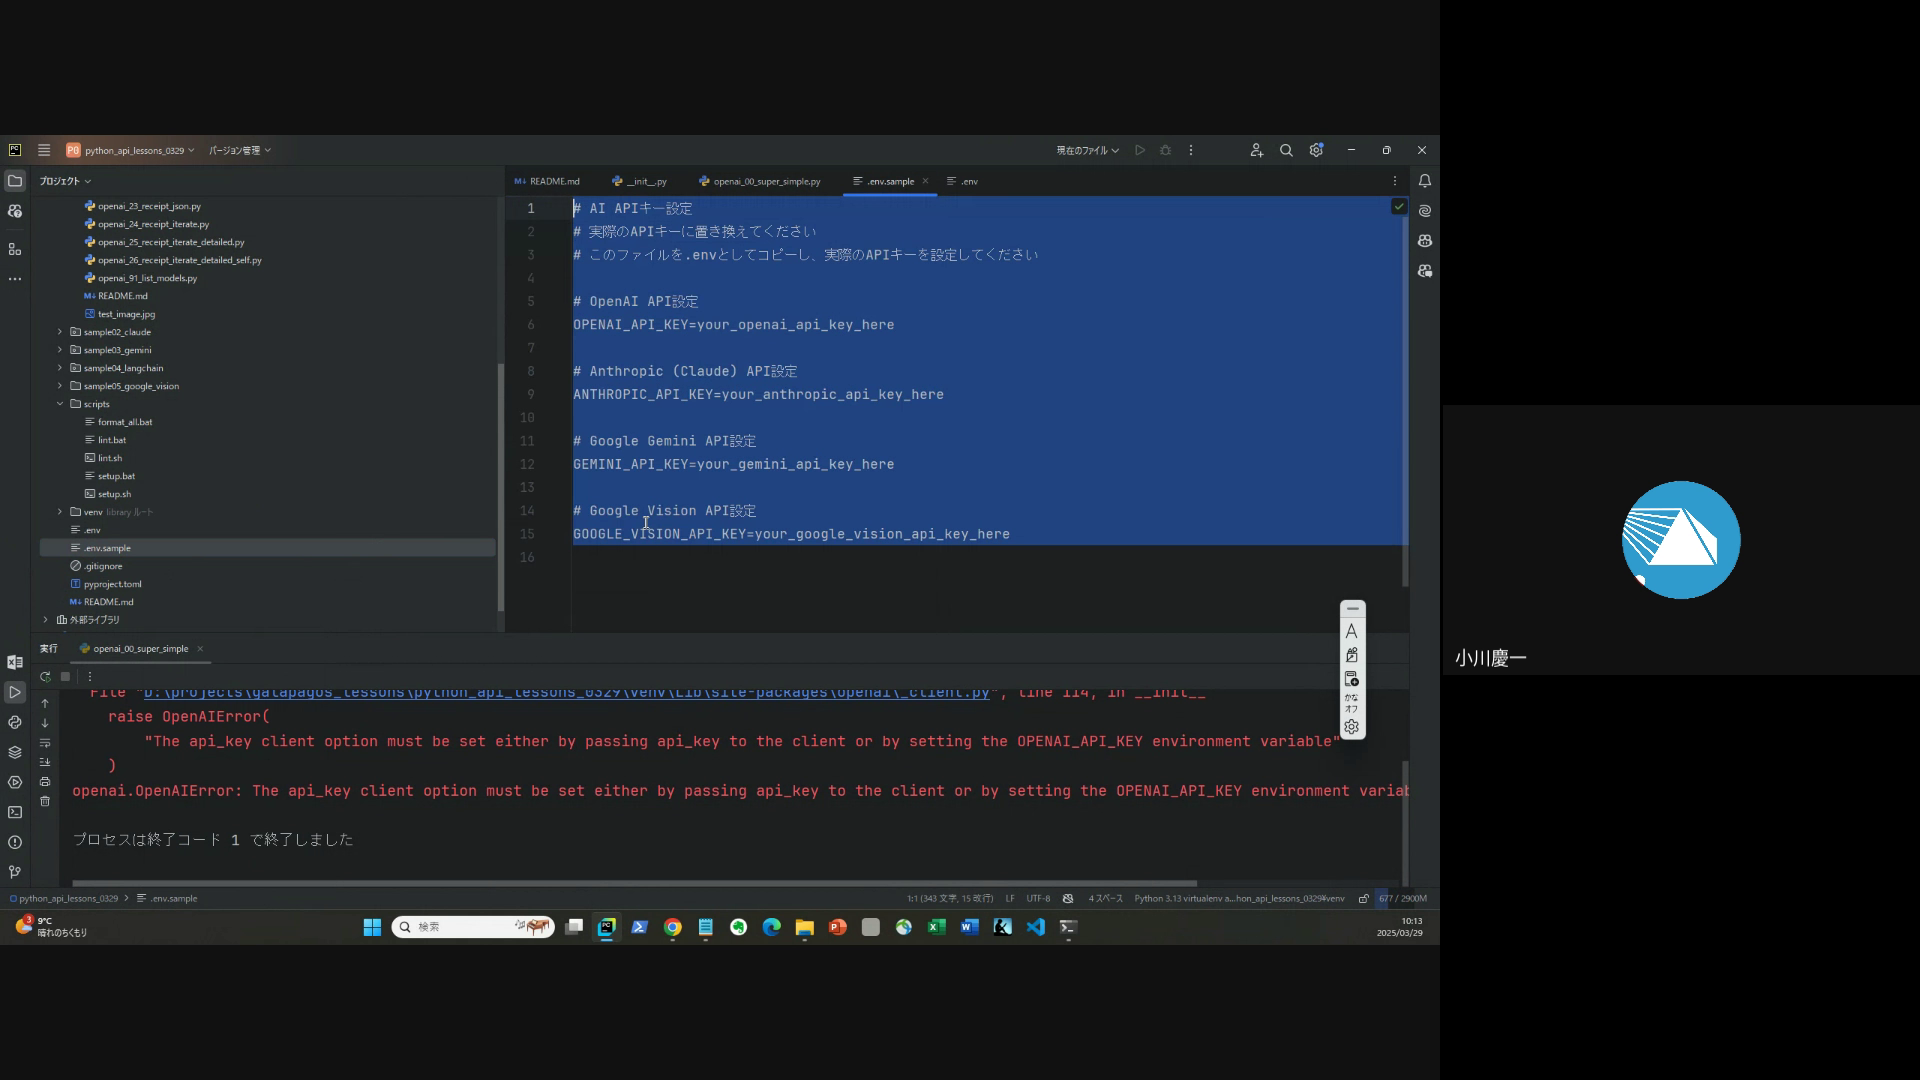This screenshot has height=1080, width=1920.
Task: Open the Notifications bell panel
Action: [x=1425, y=181]
